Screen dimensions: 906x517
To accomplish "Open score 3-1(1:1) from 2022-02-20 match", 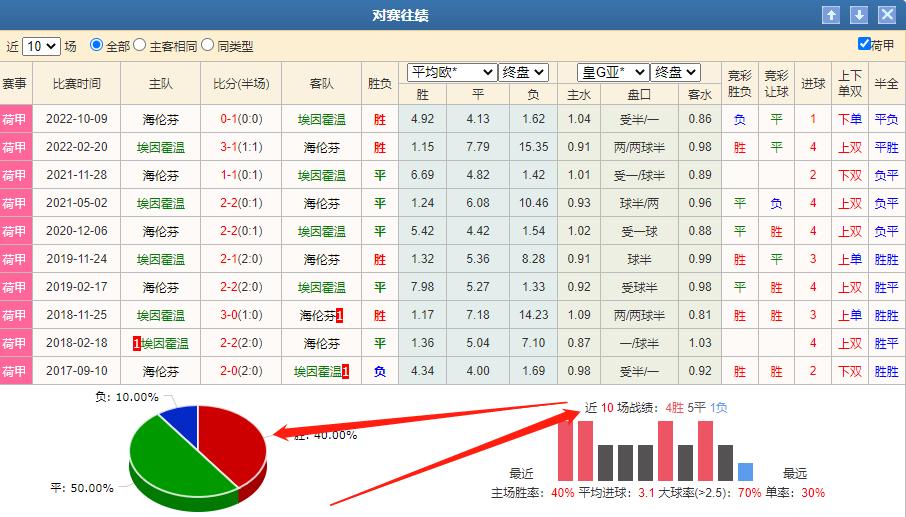I will (241, 147).
